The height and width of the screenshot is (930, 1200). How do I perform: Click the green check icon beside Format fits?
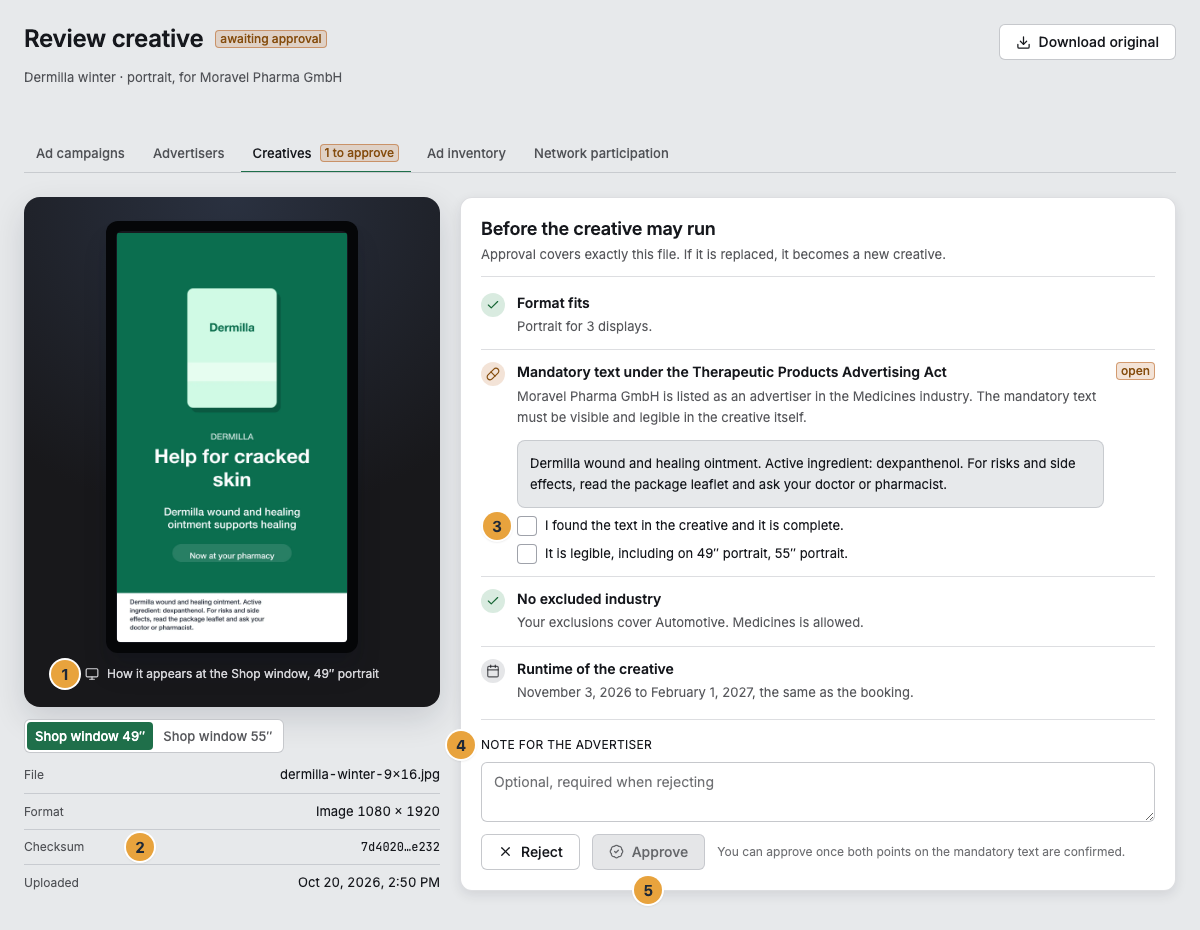coord(493,305)
